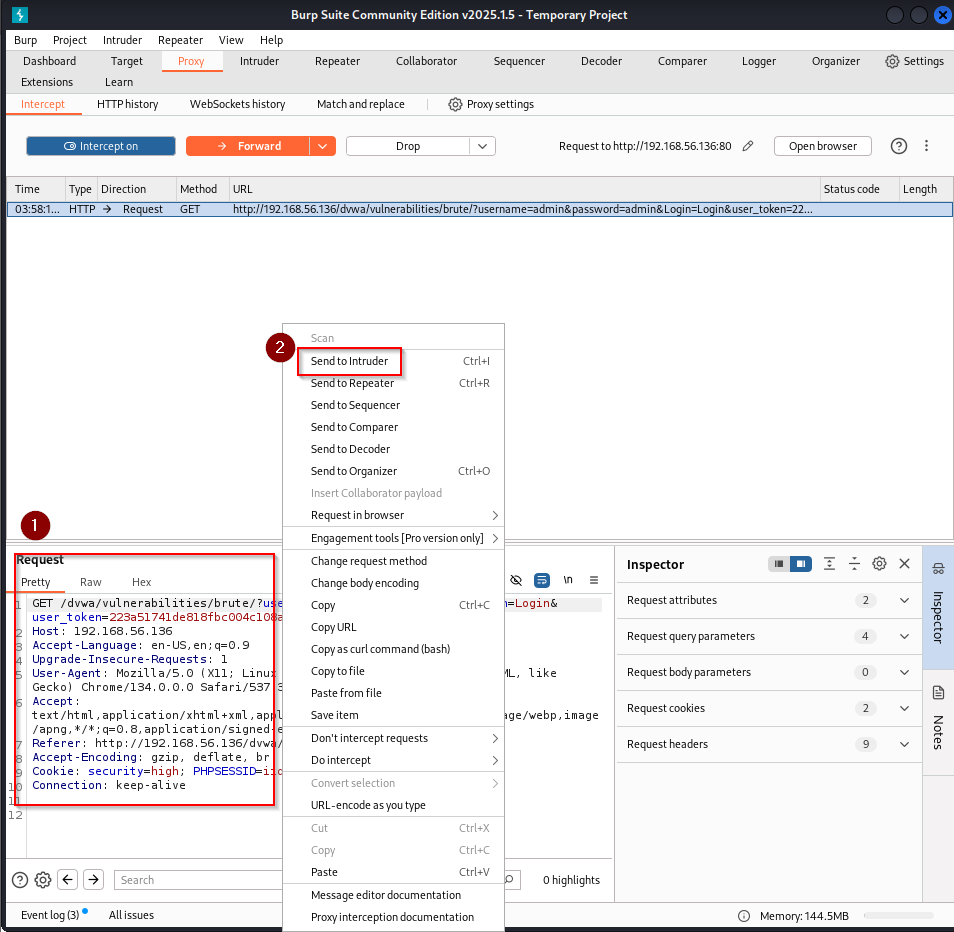Select Send to Organizer from context menu
Viewport: 954px width, 932px height.
[394, 471]
